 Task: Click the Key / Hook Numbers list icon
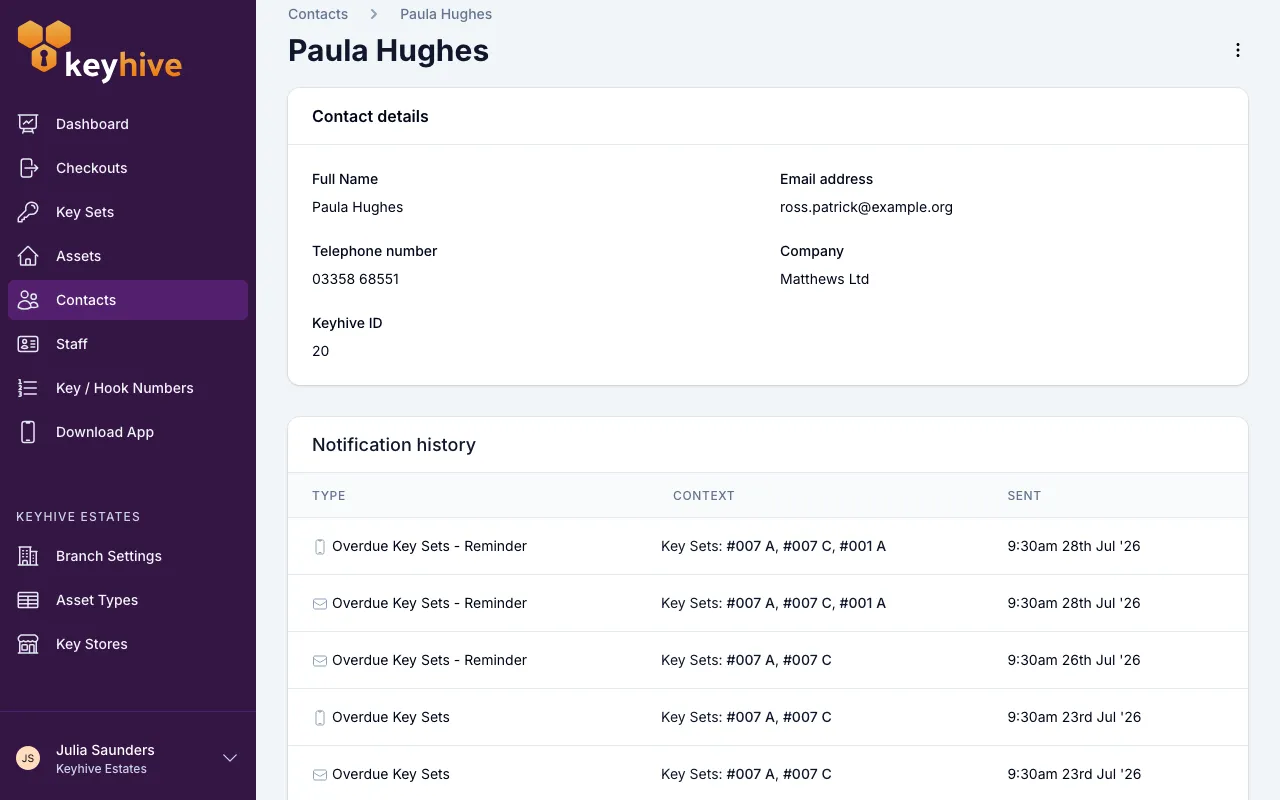tap(28, 388)
